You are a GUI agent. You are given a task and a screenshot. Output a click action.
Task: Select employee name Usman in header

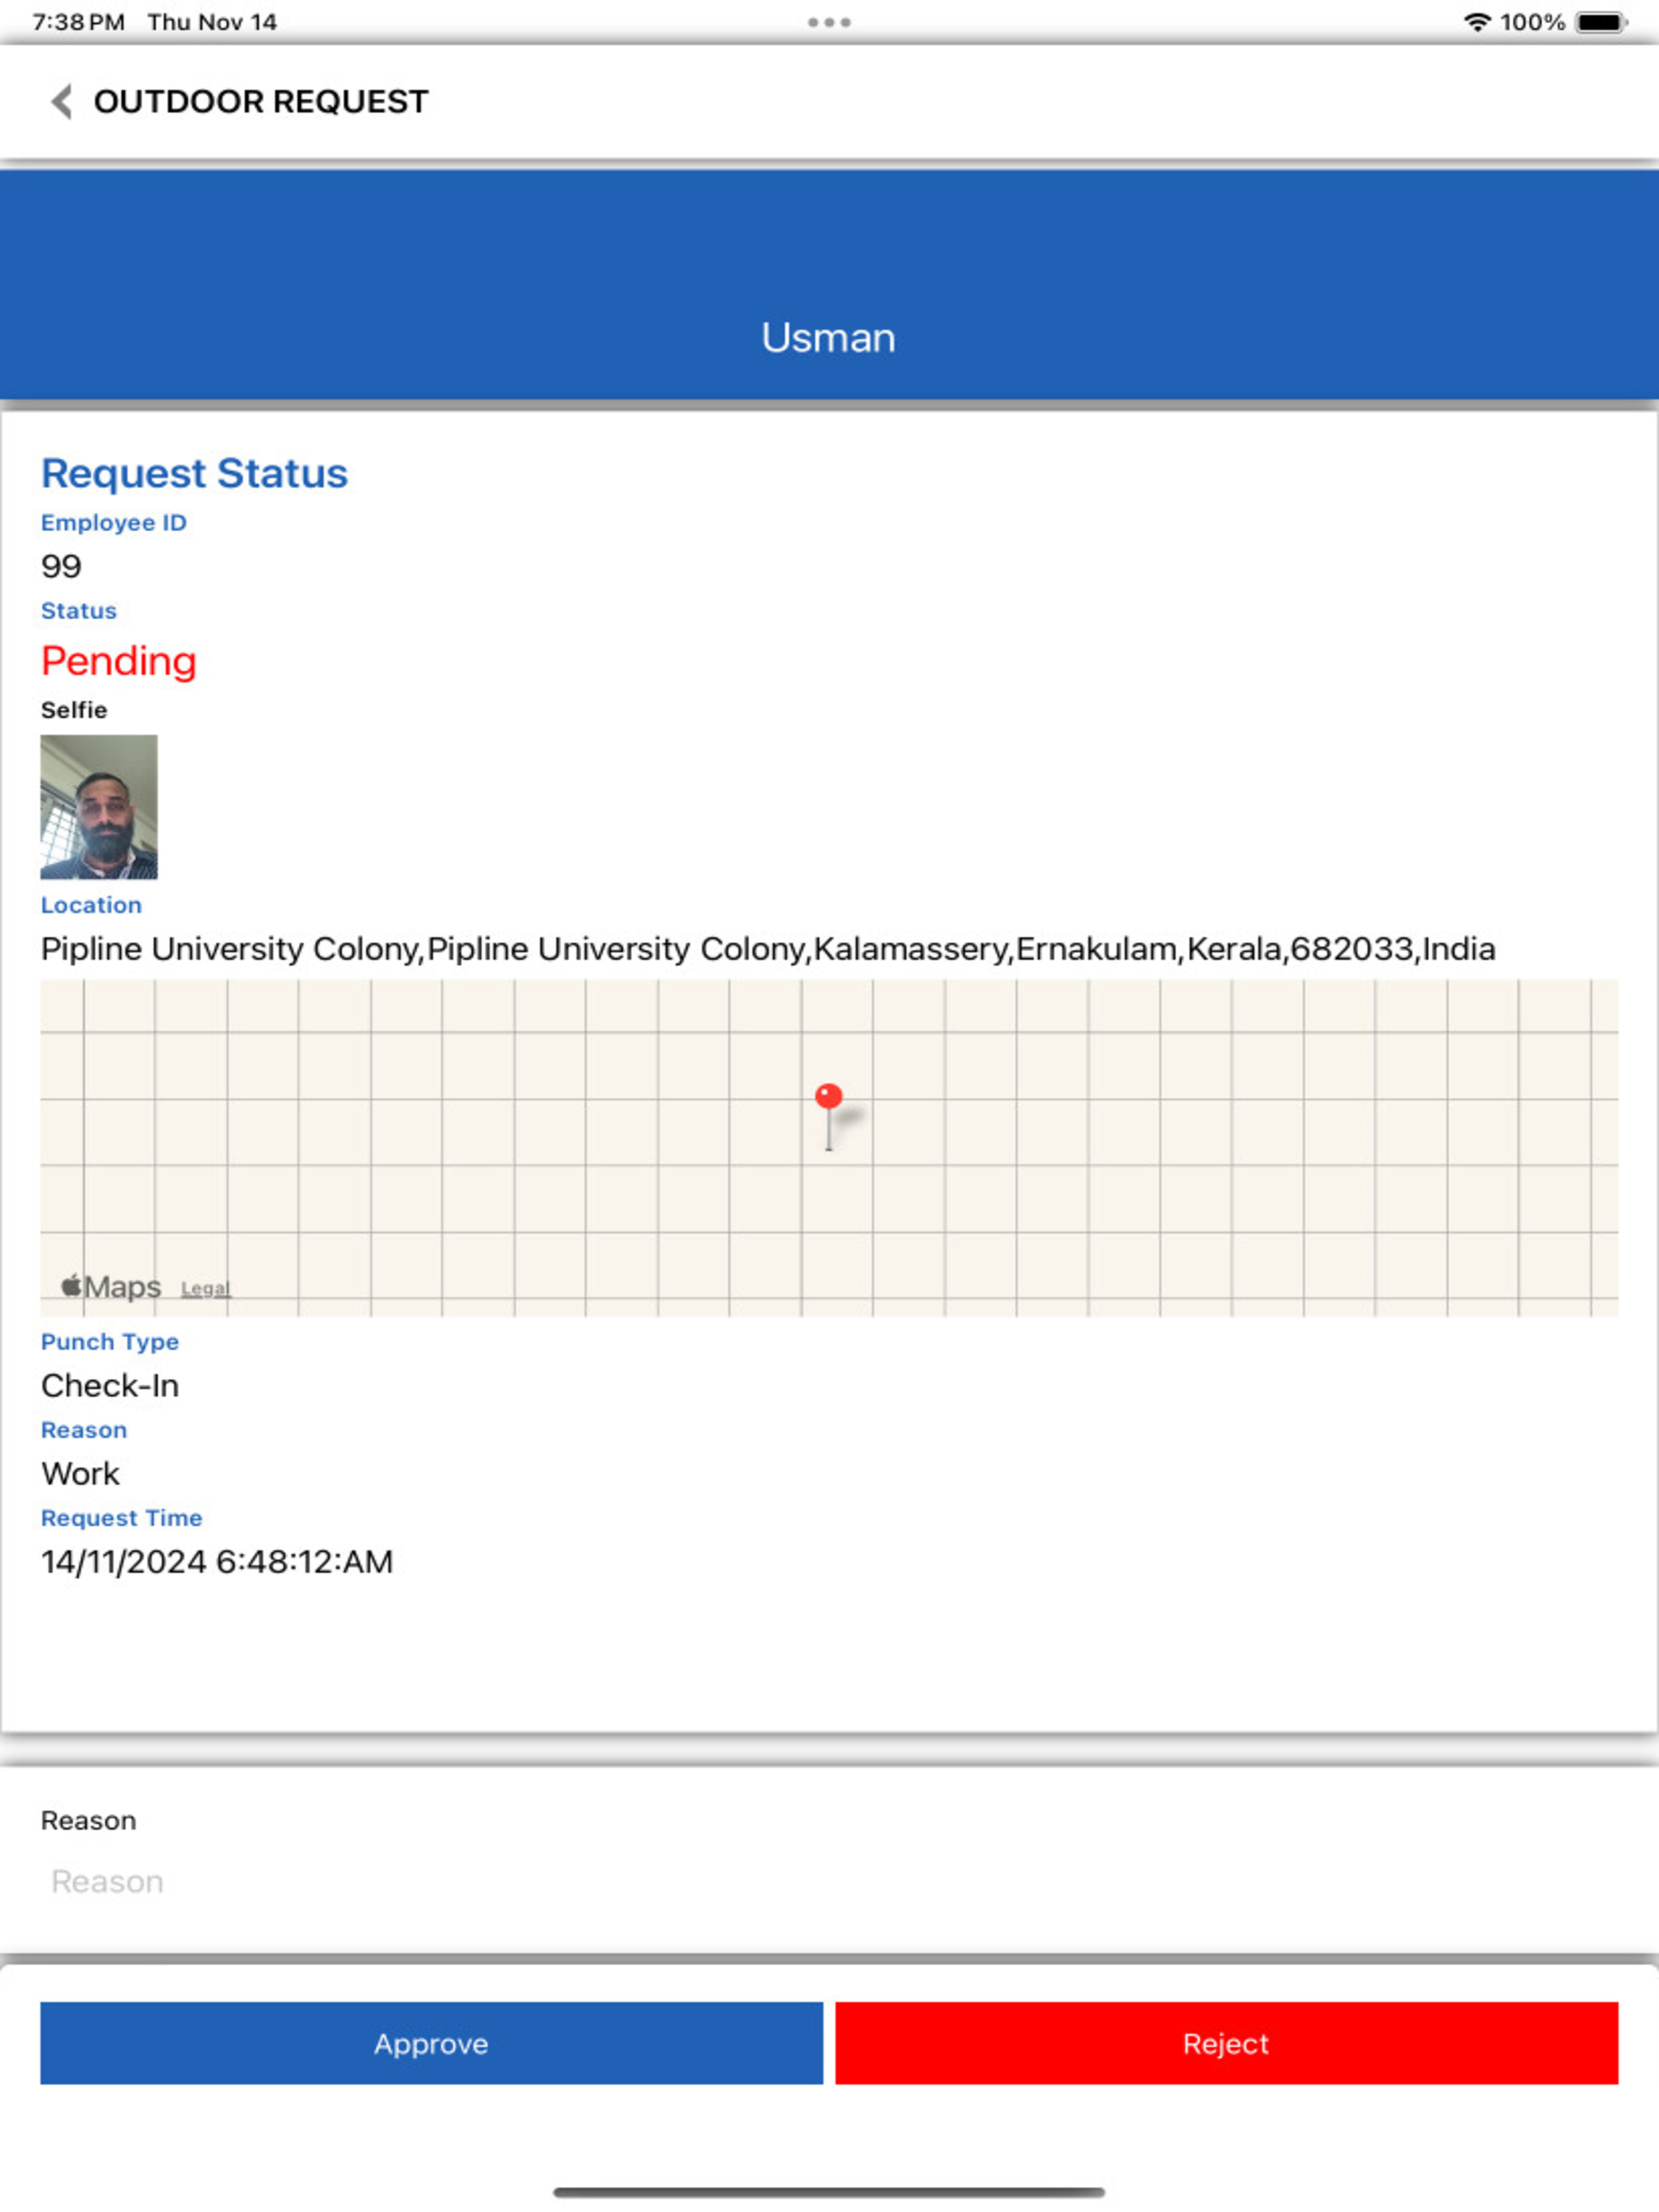tap(829, 338)
